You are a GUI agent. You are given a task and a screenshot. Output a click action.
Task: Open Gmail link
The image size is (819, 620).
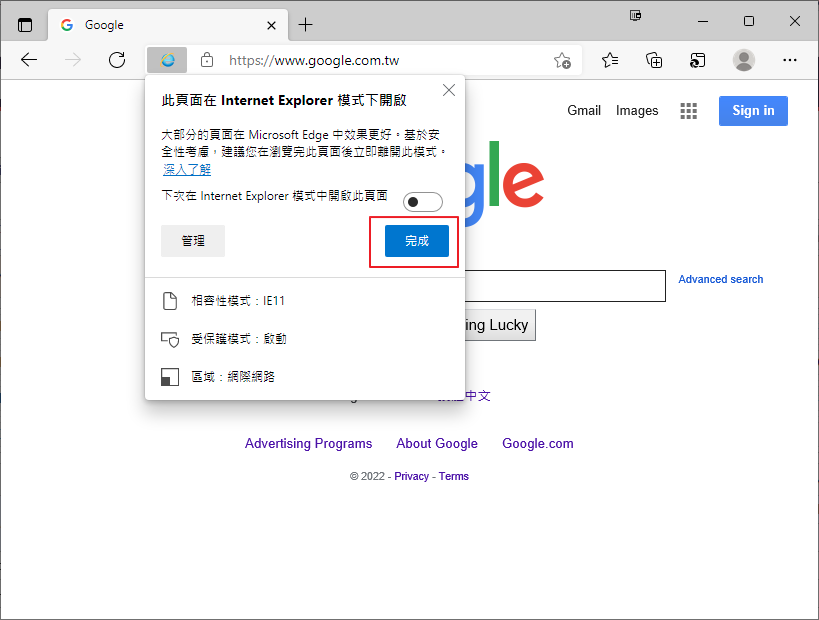coord(584,111)
